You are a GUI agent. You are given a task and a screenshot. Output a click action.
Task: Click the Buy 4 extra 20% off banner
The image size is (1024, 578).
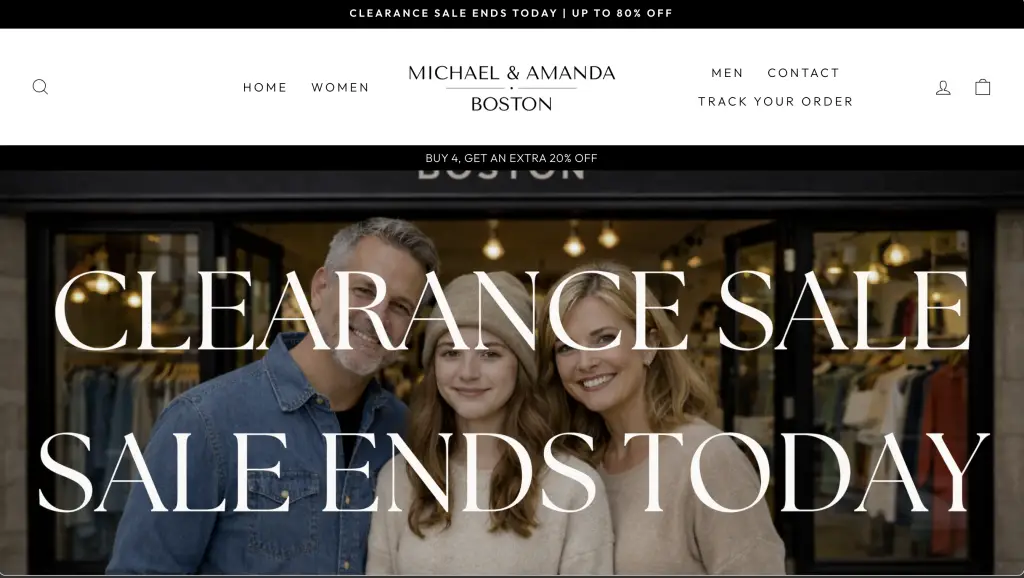pos(511,158)
